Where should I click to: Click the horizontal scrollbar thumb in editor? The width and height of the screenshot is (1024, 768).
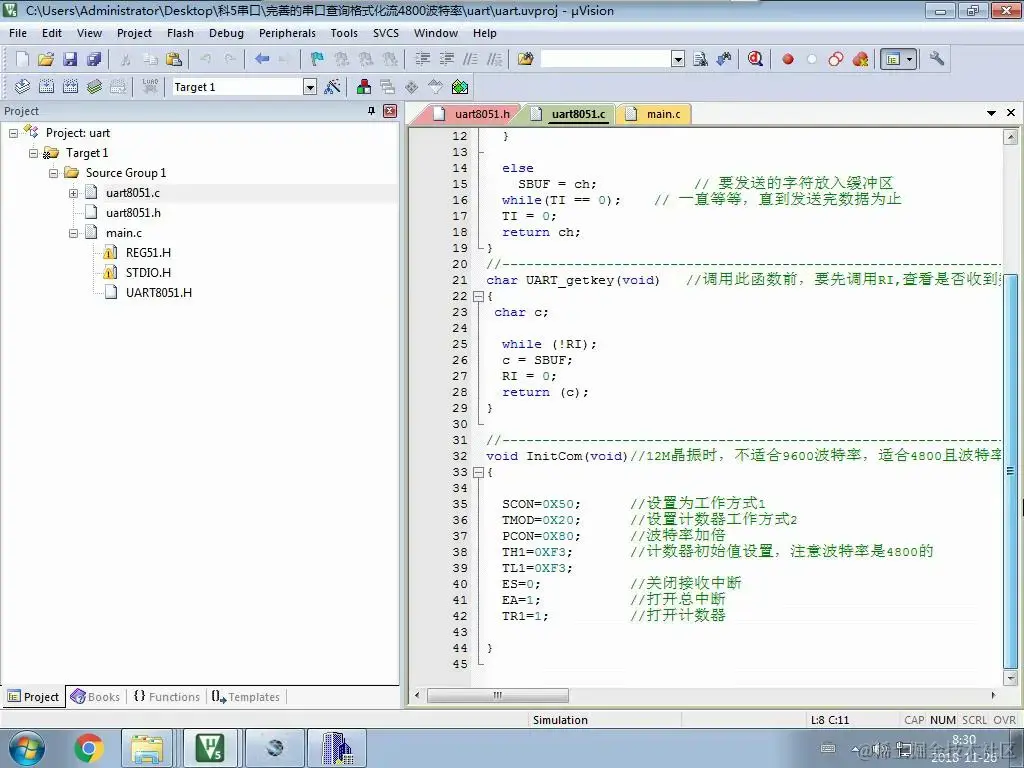tap(498, 696)
